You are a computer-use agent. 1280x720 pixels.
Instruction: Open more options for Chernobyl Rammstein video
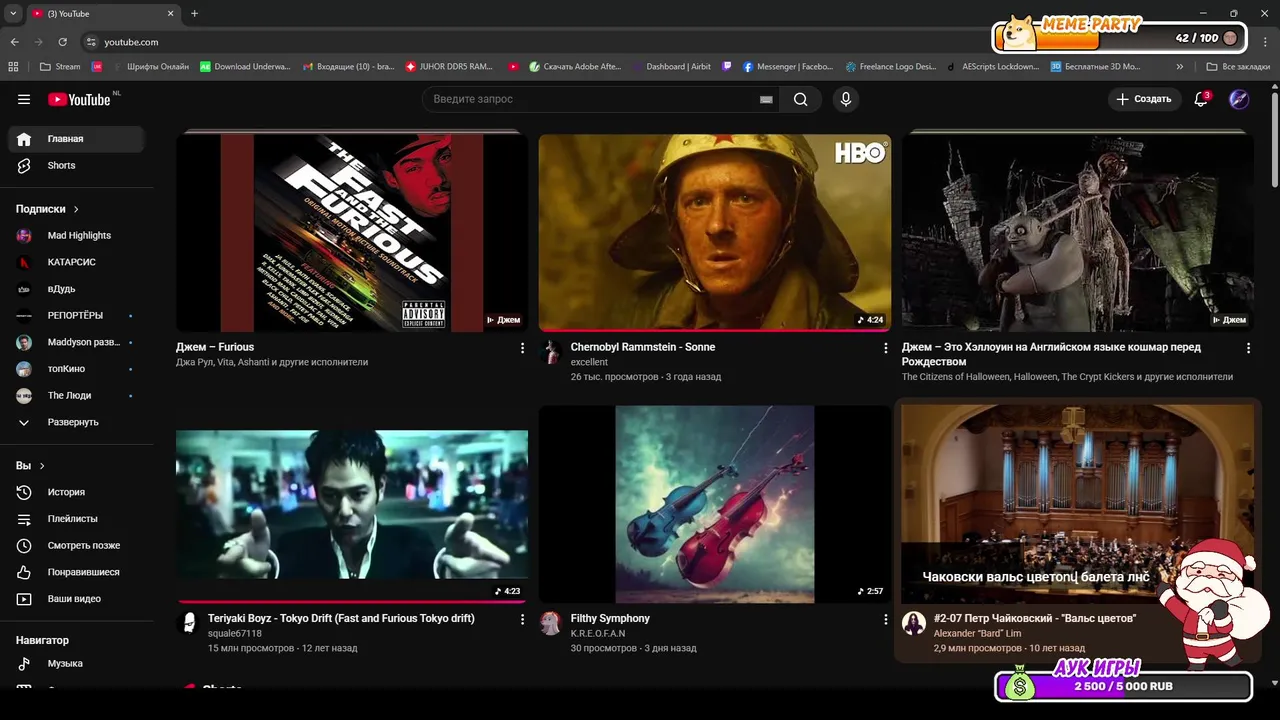pyautogui.click(x=885, y=348)
